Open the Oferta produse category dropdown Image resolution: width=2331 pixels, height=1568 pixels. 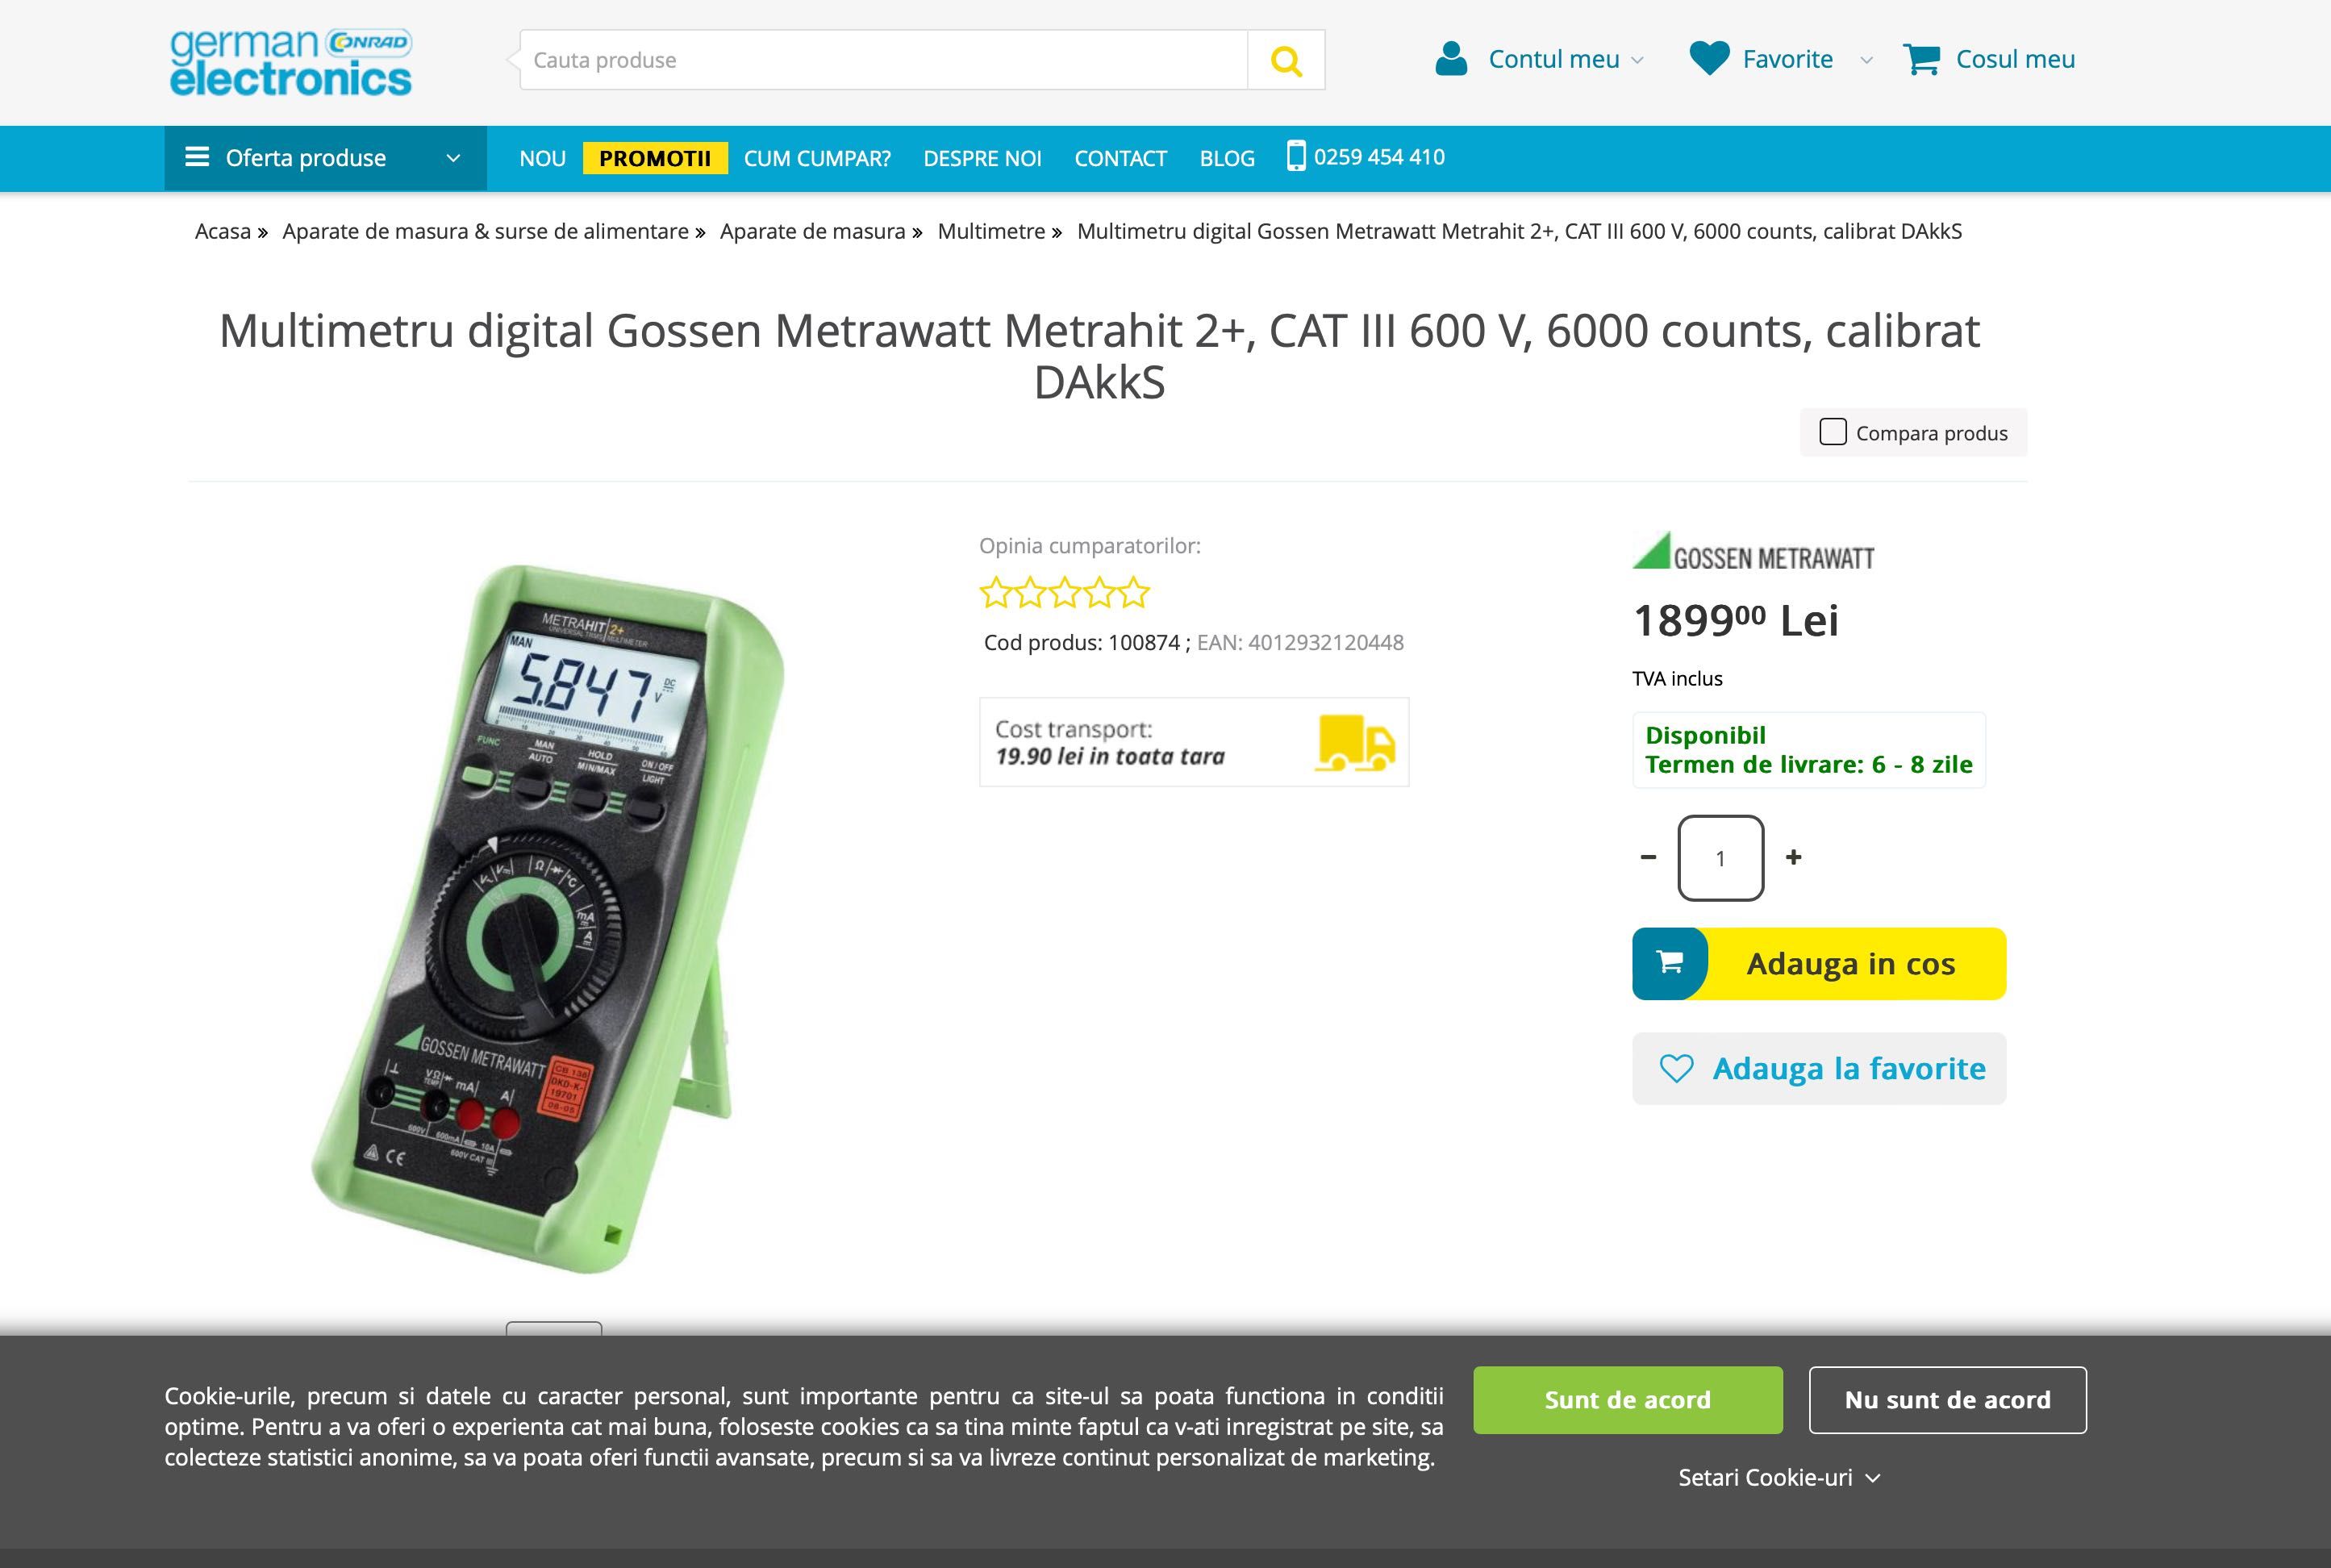(x=325, y=157)
